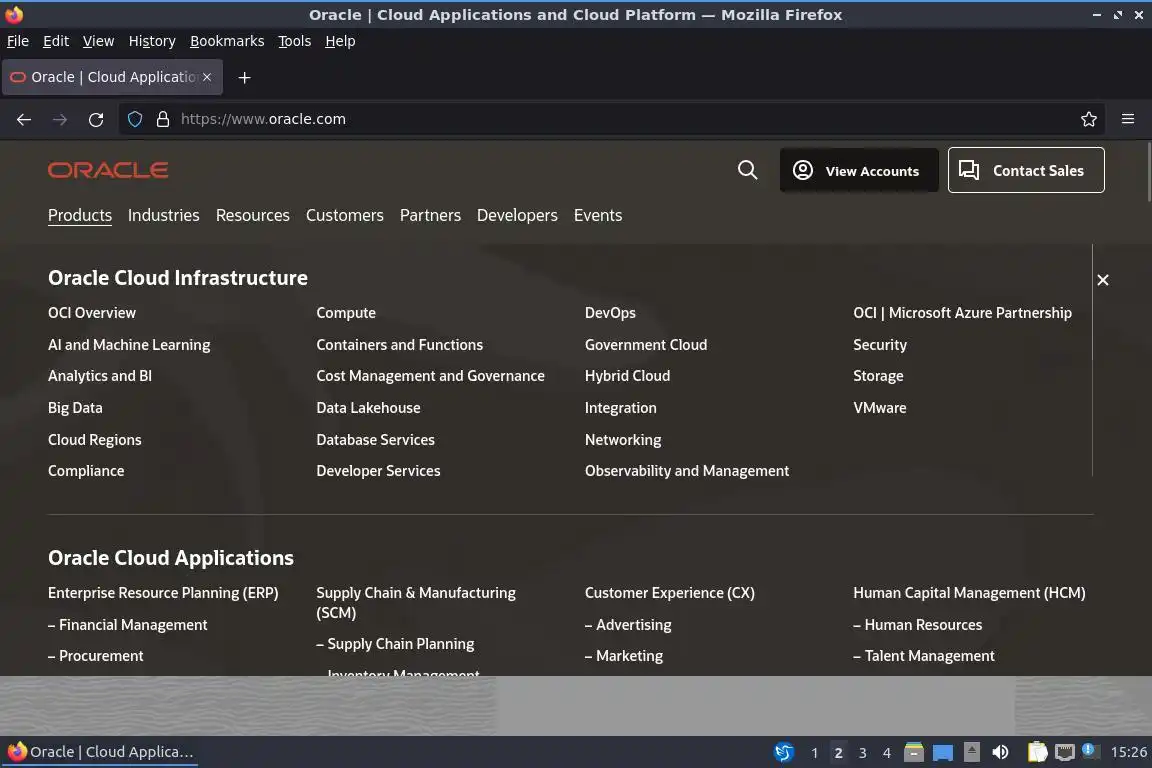Open Data Lakehouse link
This screenshot has width=1152, height=768.
click(x=368, y=408)
